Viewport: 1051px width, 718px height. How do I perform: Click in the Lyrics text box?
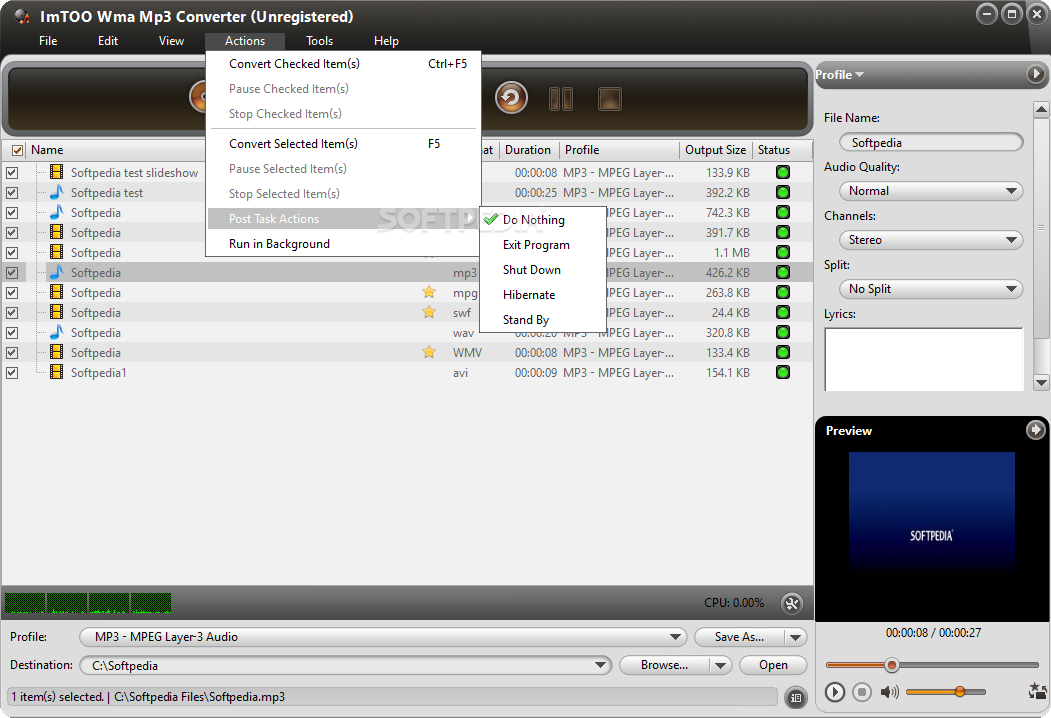tap(924, 359)
